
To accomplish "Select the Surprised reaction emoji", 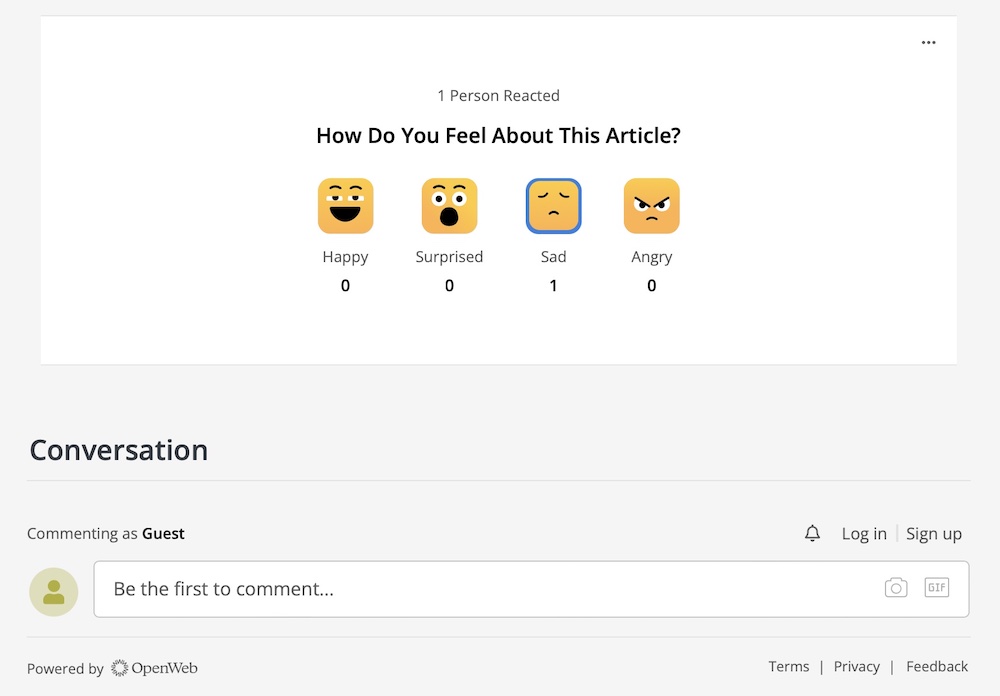I will coord(449,205).
